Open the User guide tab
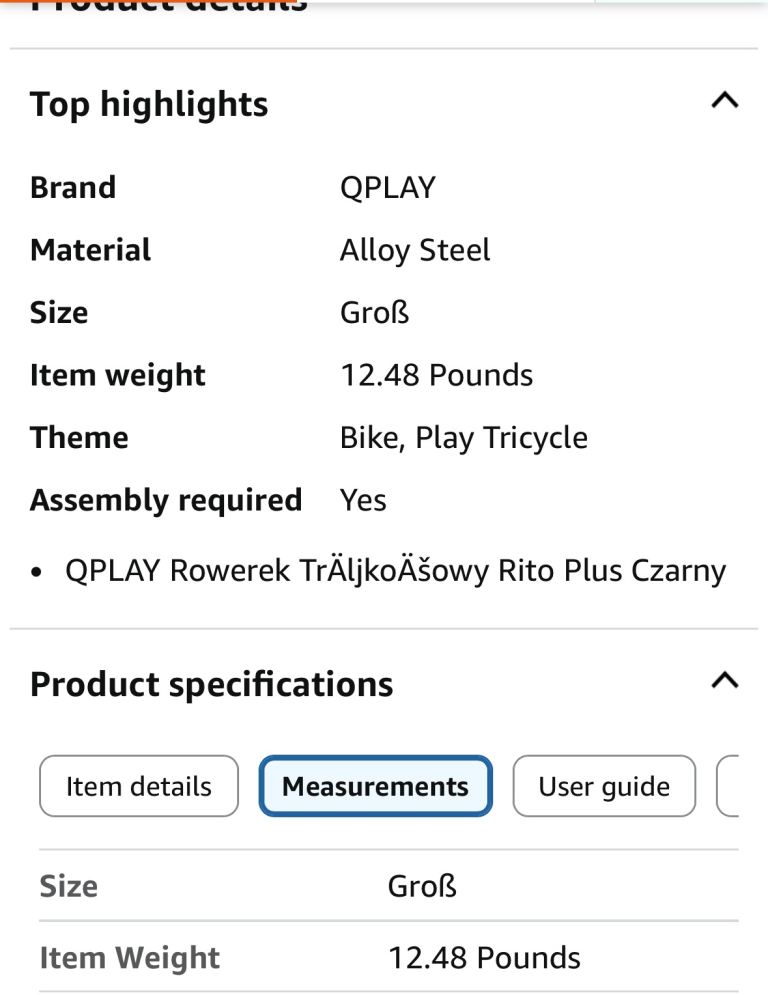768x995 pixels. (x=604, y=786)
